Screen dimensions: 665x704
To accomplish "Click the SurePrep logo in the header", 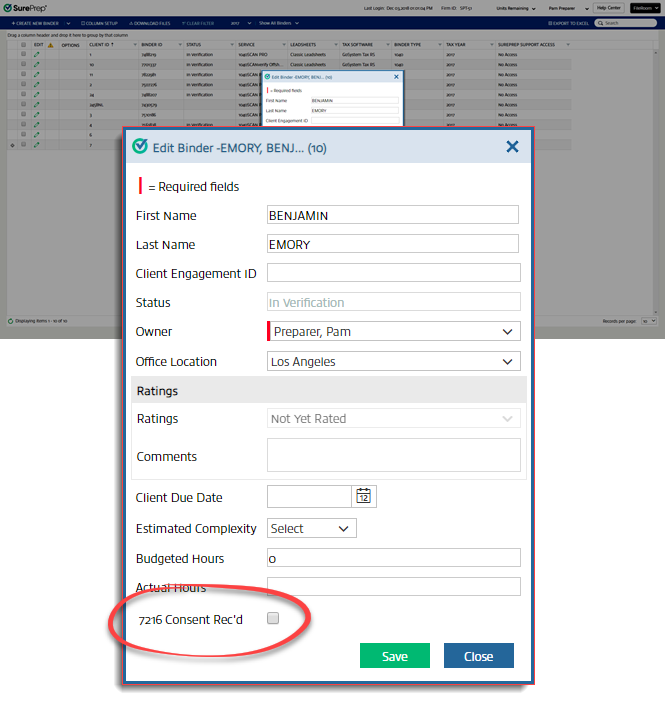I will [x=25, y=8].
